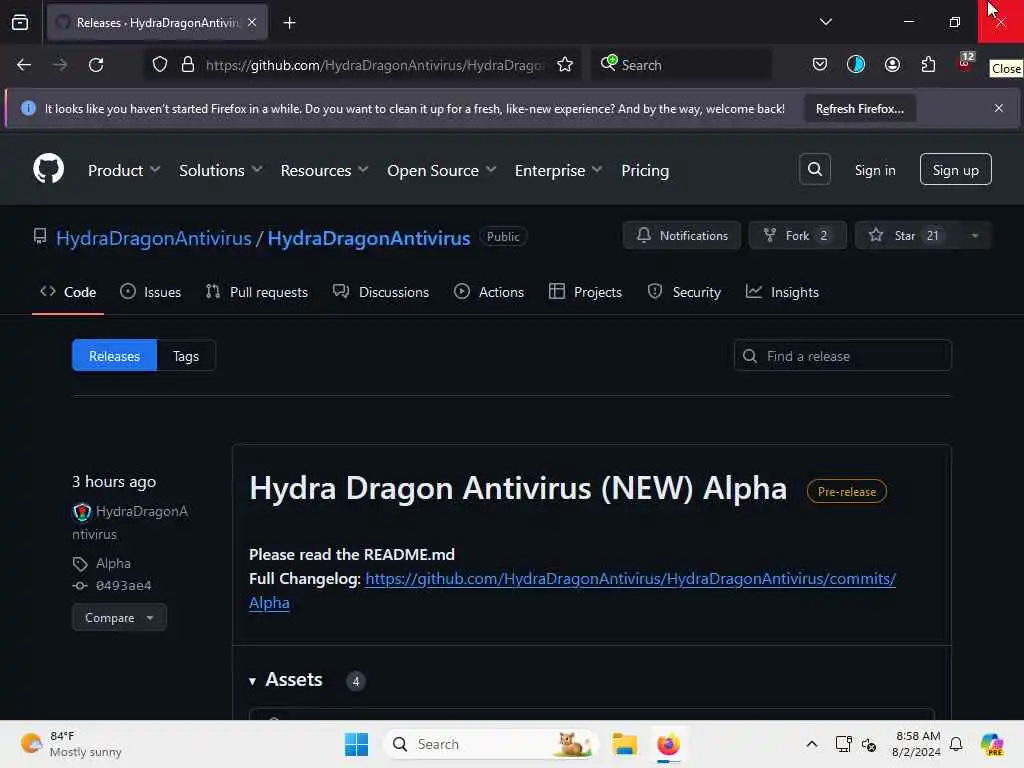Image resolution: width=1024 pixels, height=768 pixels.
Task: Select the Code tab
Action: (x=68, y=292)
